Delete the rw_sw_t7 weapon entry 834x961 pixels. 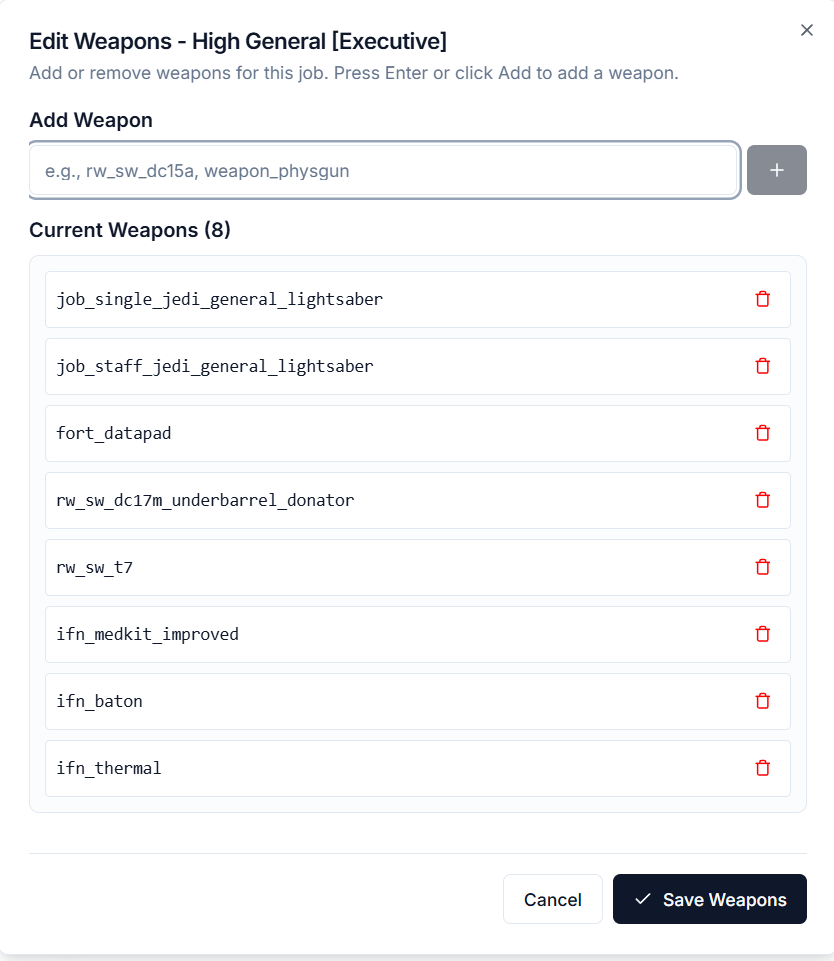coord(763,567)
